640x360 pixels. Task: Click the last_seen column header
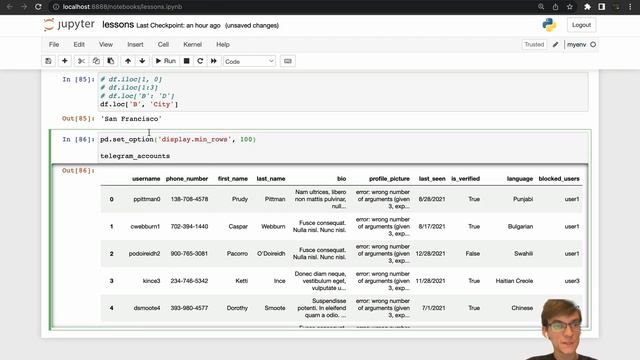pos(432,179)
